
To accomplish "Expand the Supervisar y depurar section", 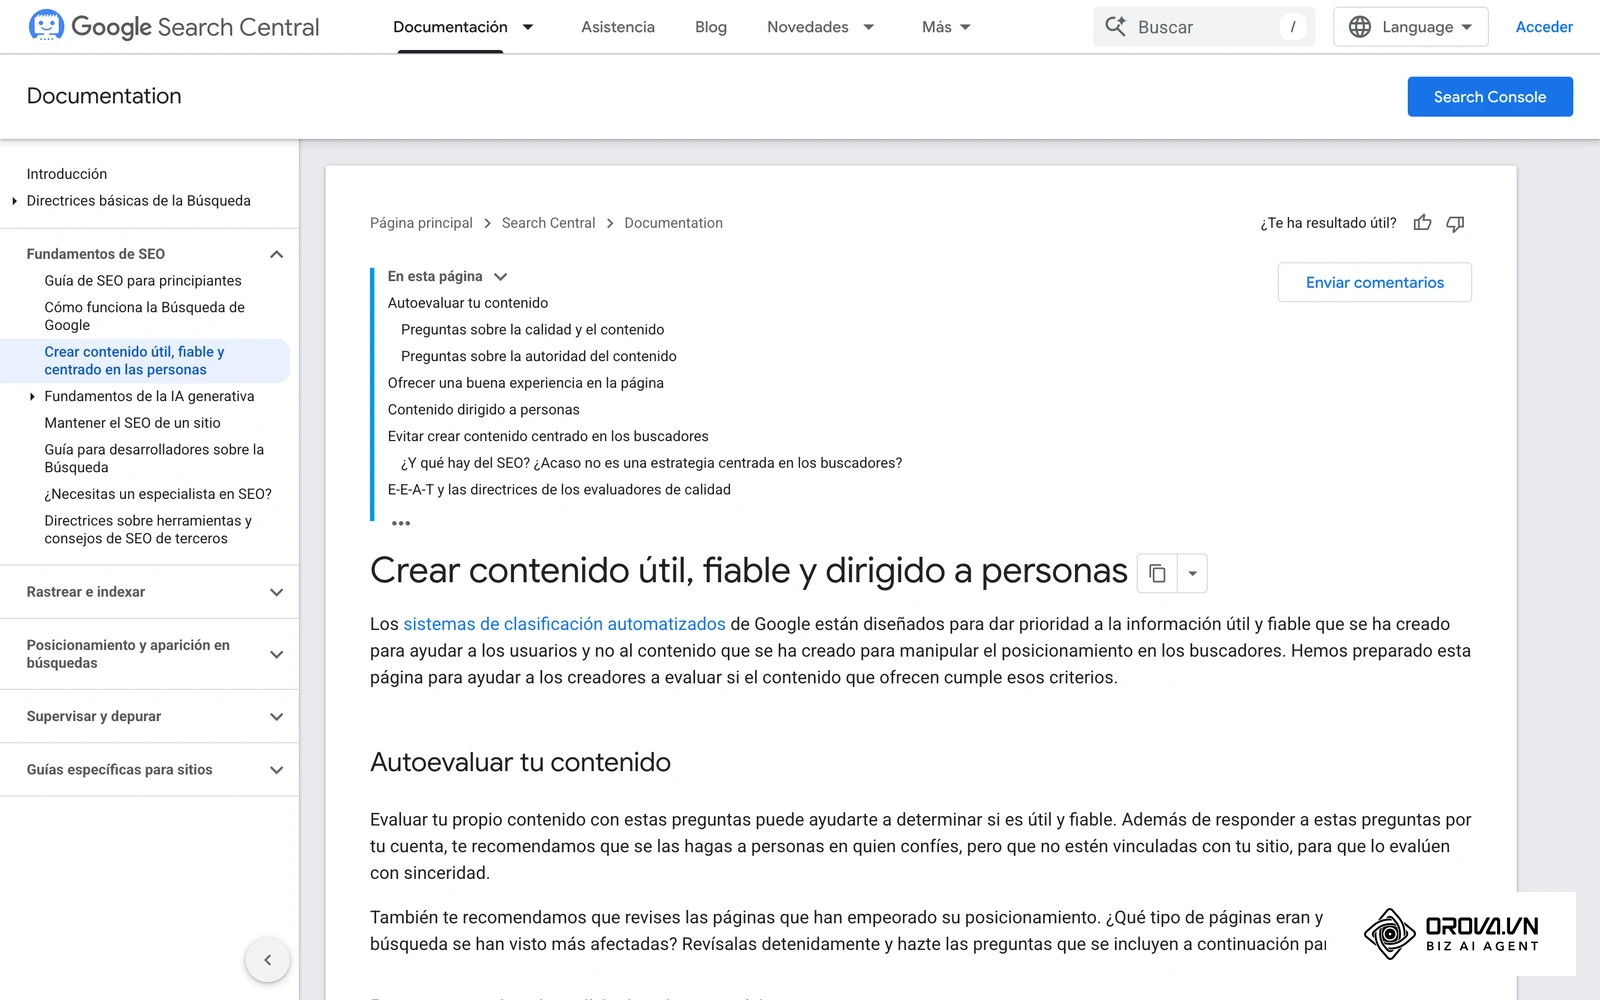I will point(276,716).
